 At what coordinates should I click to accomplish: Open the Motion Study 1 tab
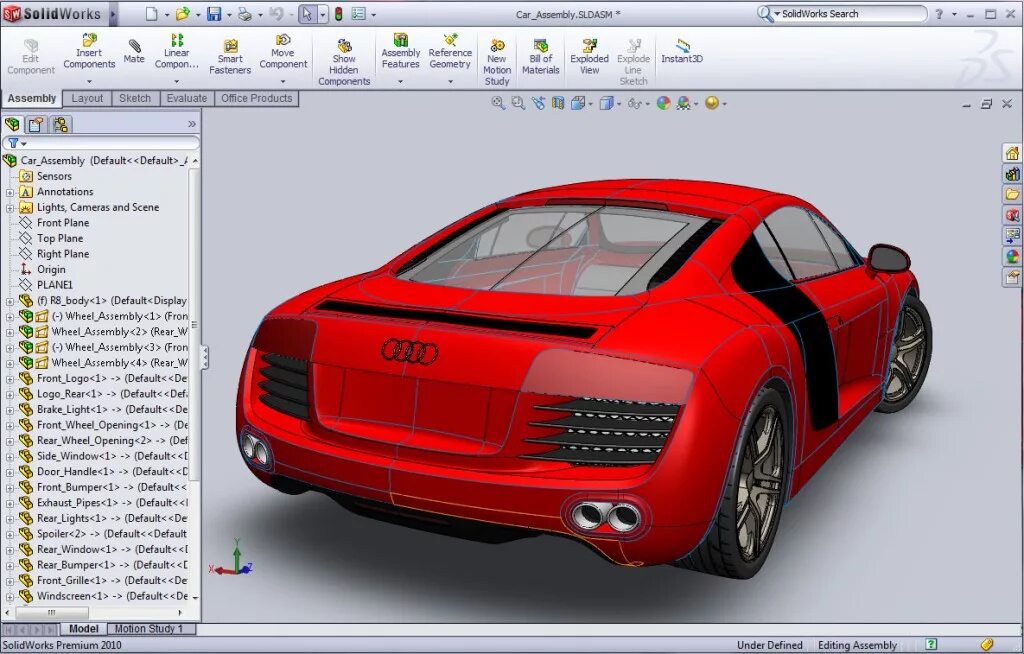[x=148, y=629]
